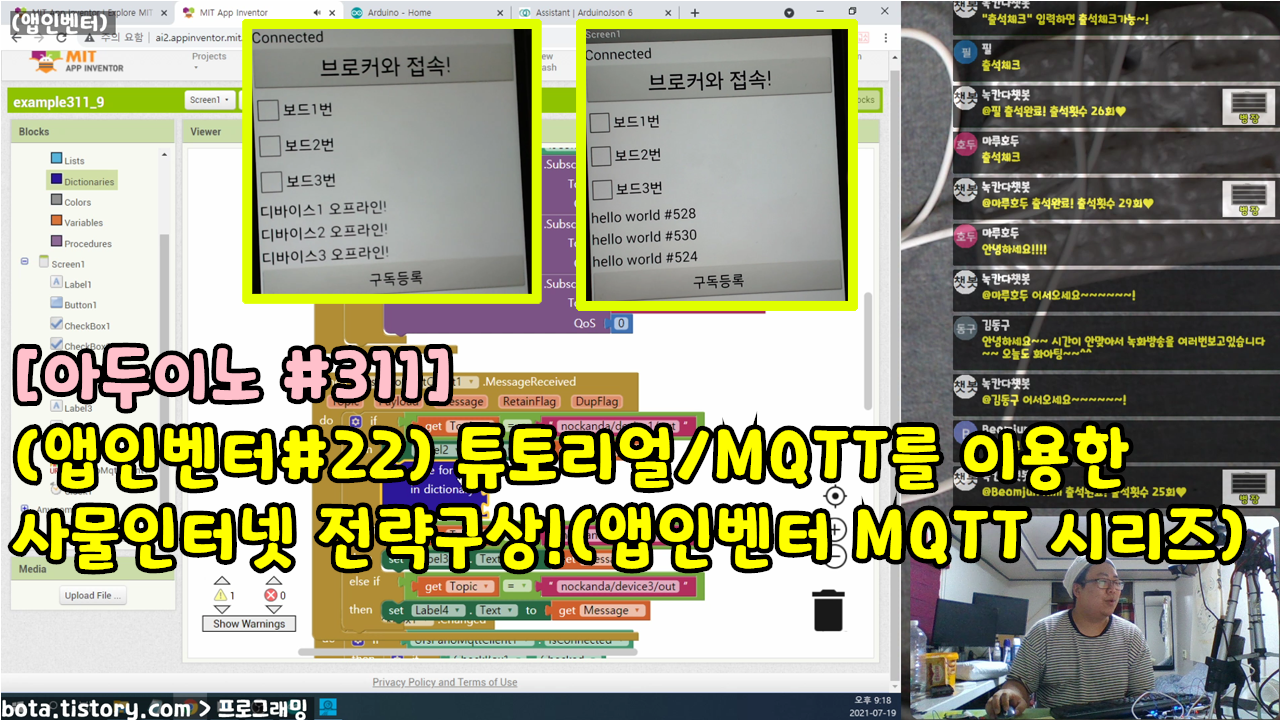The height and width of the screenshot is (720, 1280).
Task: Edit the QoS value 0 block
Action: tap(621, 323)
